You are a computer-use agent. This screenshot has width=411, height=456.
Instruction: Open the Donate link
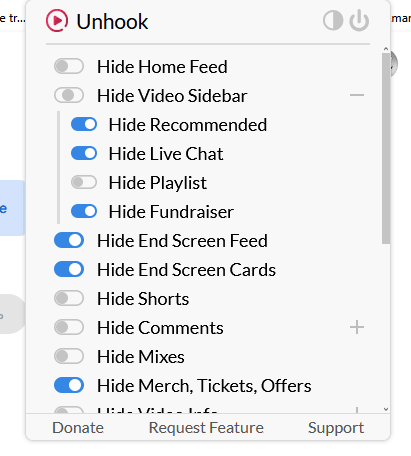click(78, 428)
